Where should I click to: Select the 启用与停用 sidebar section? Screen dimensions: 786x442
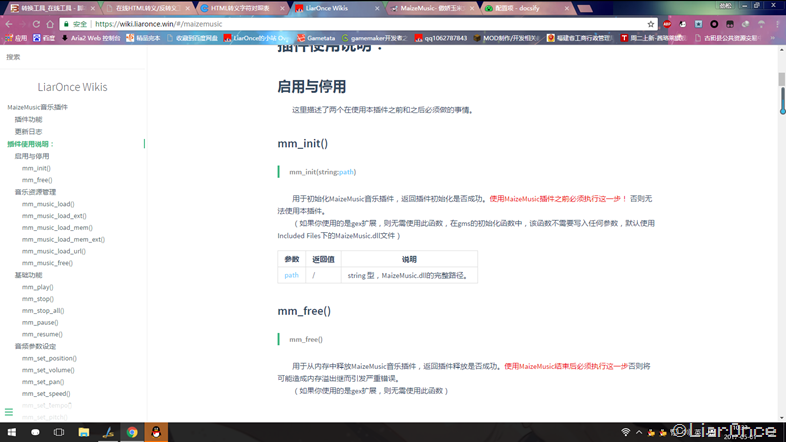[32, 156]
